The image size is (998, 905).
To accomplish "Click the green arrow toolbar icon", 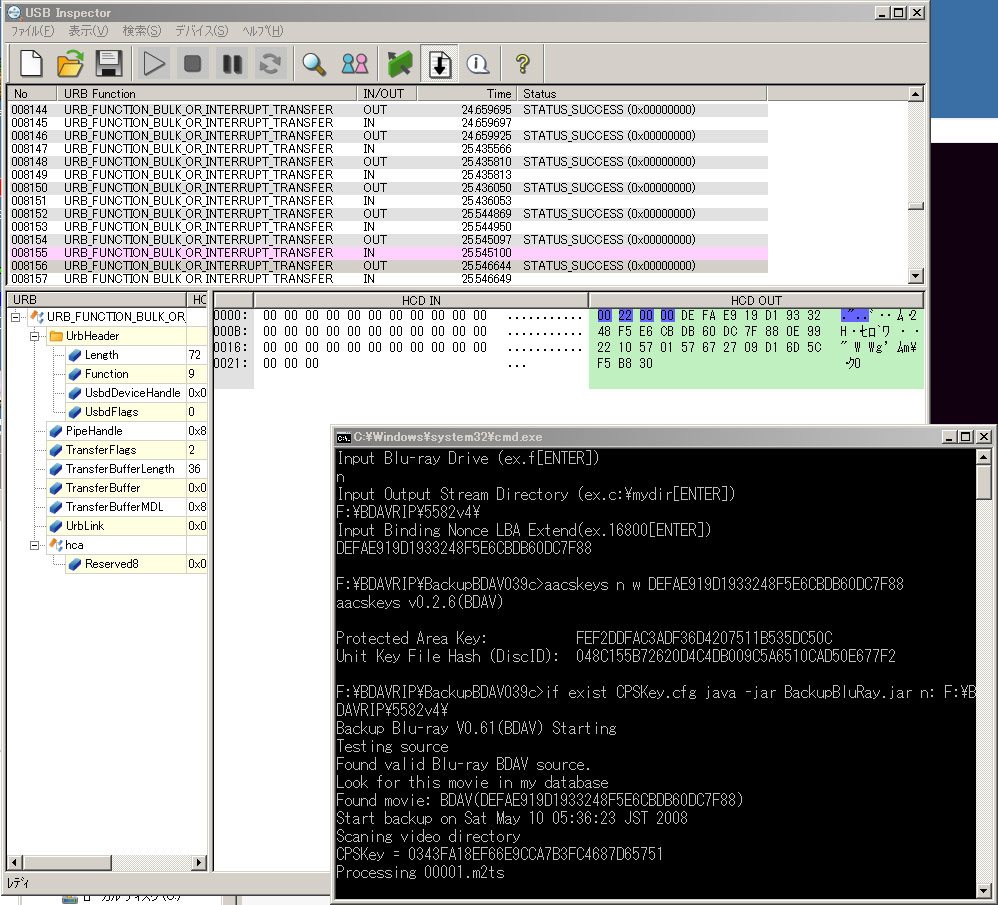I will [x=400, y=64].
